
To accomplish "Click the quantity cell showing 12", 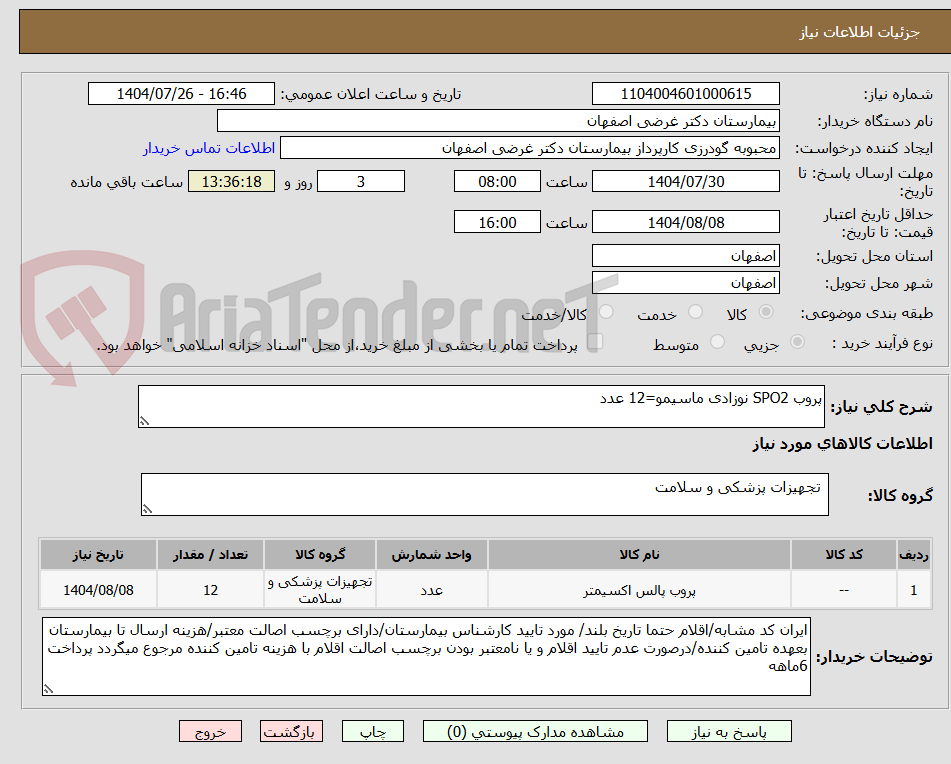I will click(210, 590).
